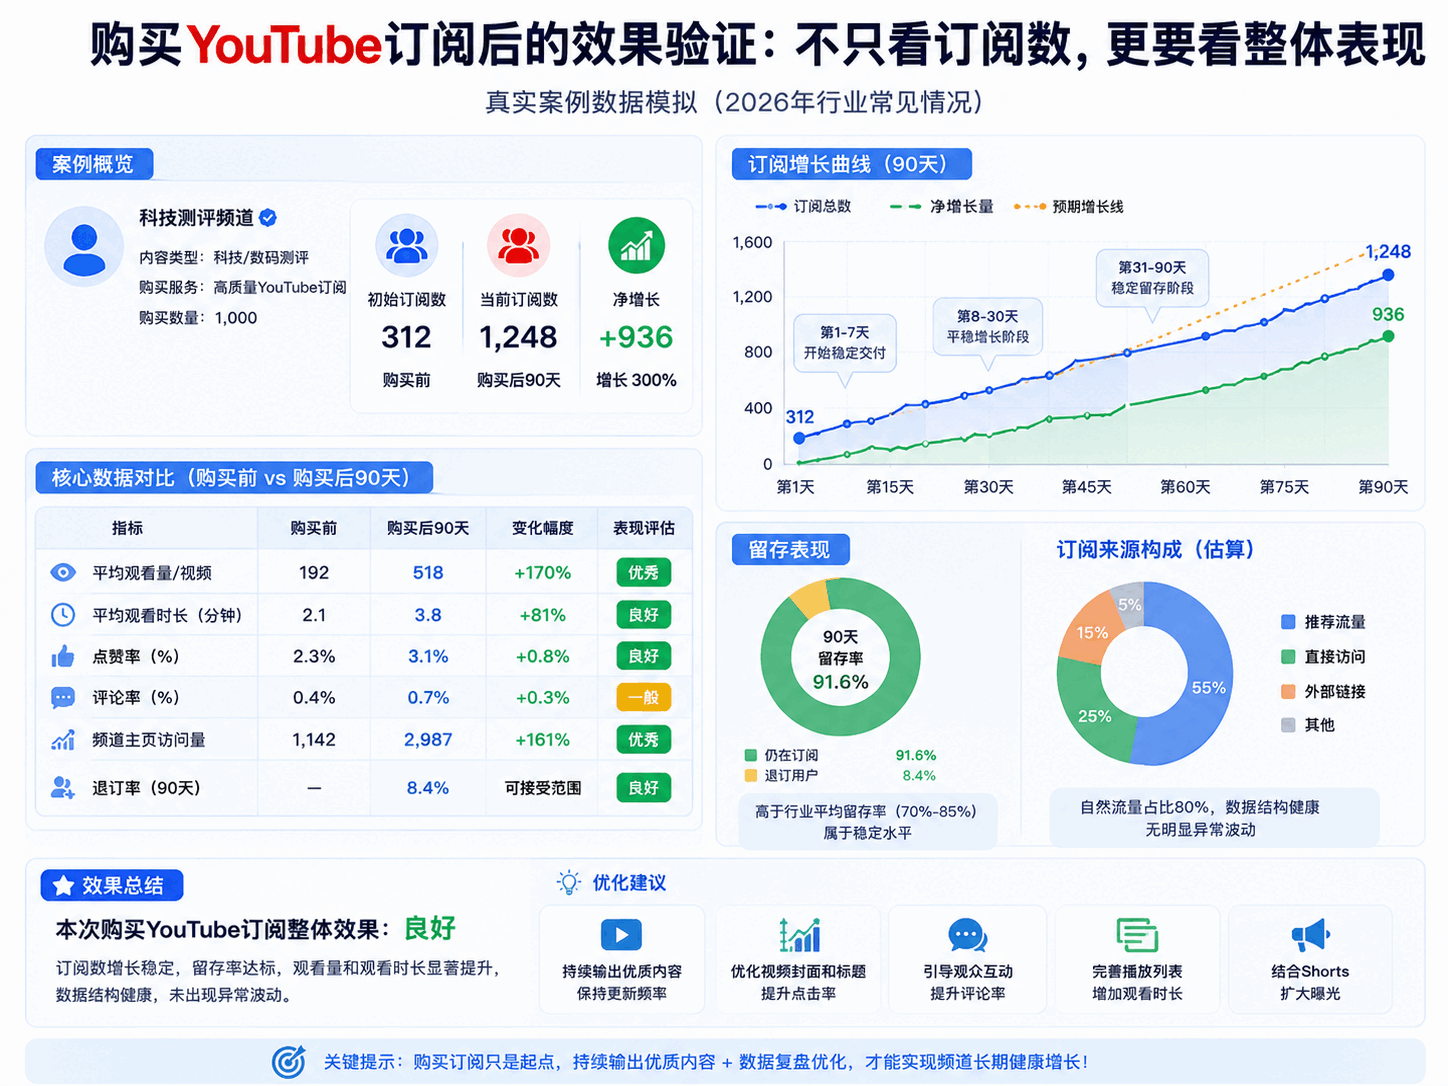The width and height of the screenshot is (1448, 1086).
Task: Click the 第1-7天 开始稳定交付 callout
Action: point(845,344)
